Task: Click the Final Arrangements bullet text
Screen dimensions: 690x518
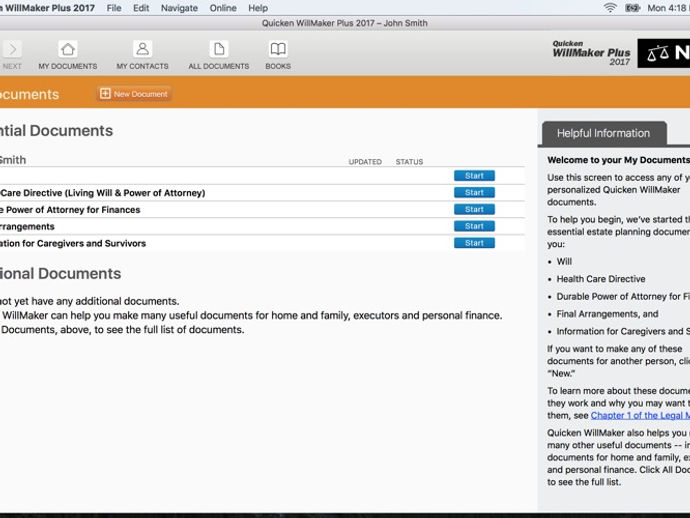Action: (607, 314)
